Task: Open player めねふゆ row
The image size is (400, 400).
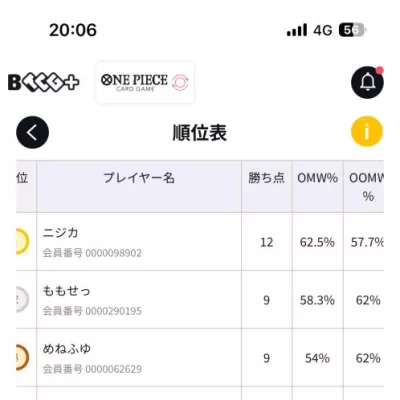Action: point(200,358)
